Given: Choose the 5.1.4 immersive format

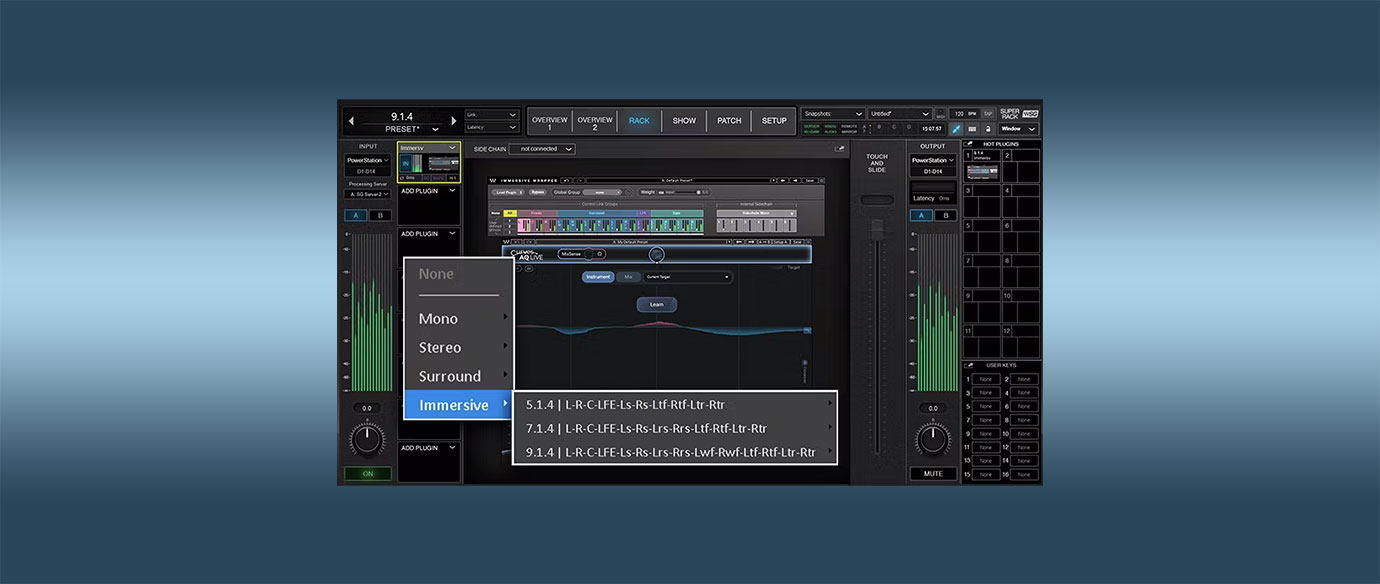Looking at the screenshot, I should pos(675,404).
